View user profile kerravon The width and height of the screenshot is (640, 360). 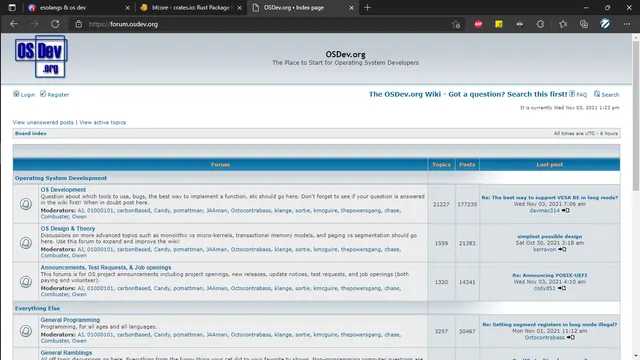click(x=544, y=249)
